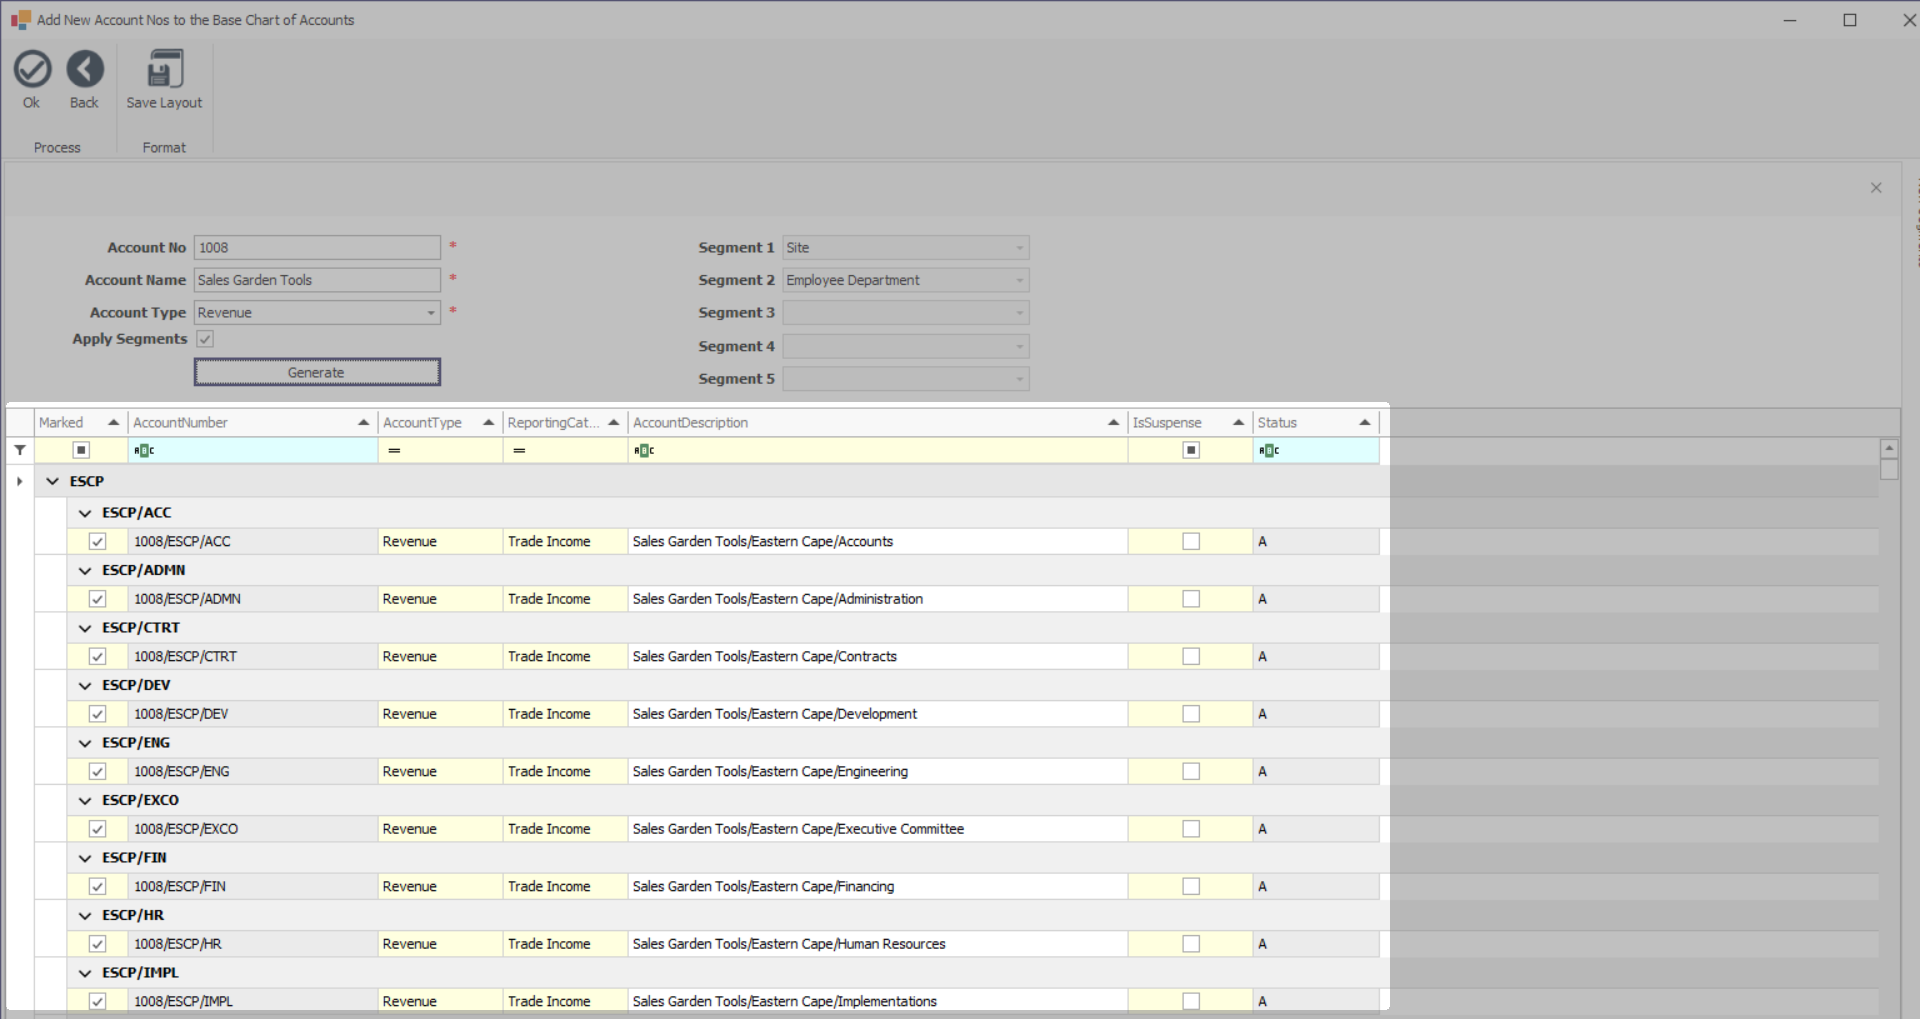Close the account form panel
The width and height of the screenshot is (1920, 1019).
click(x=1876, y=188)
